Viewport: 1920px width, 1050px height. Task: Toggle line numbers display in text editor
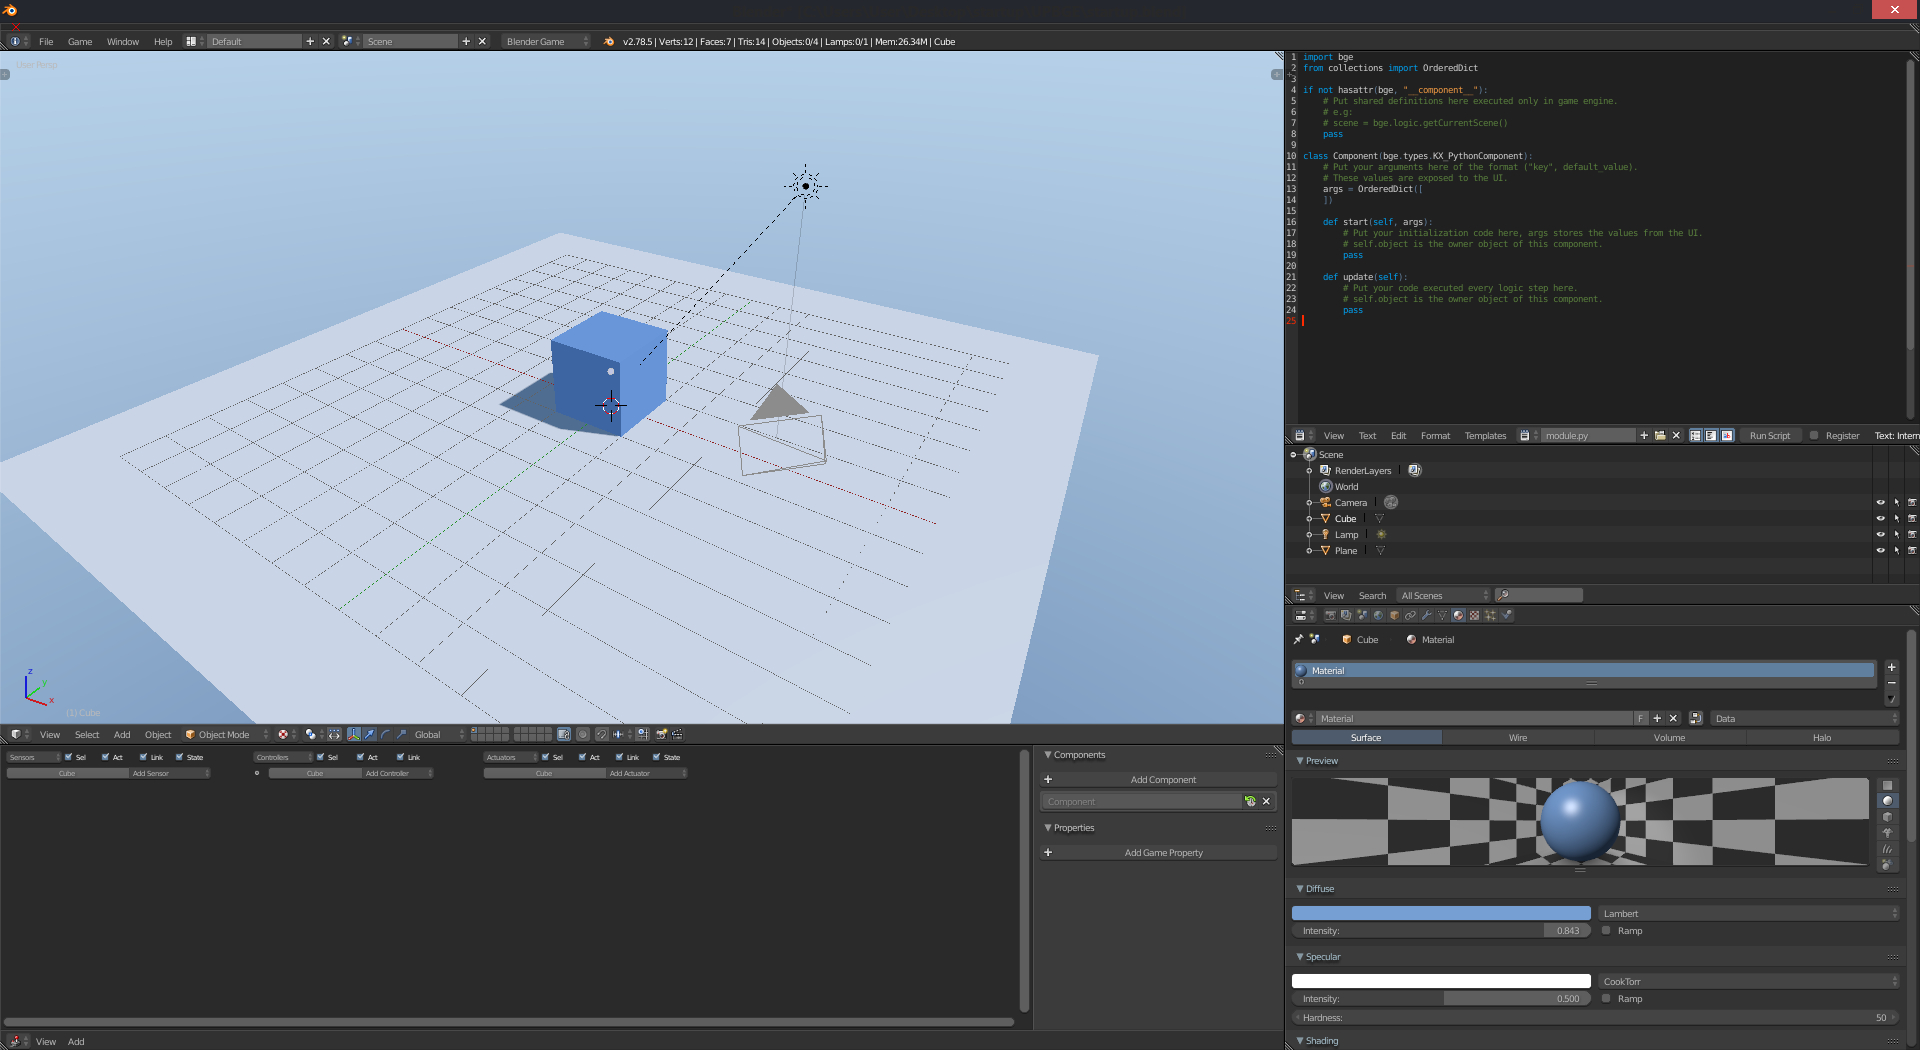coord(1695,435)
